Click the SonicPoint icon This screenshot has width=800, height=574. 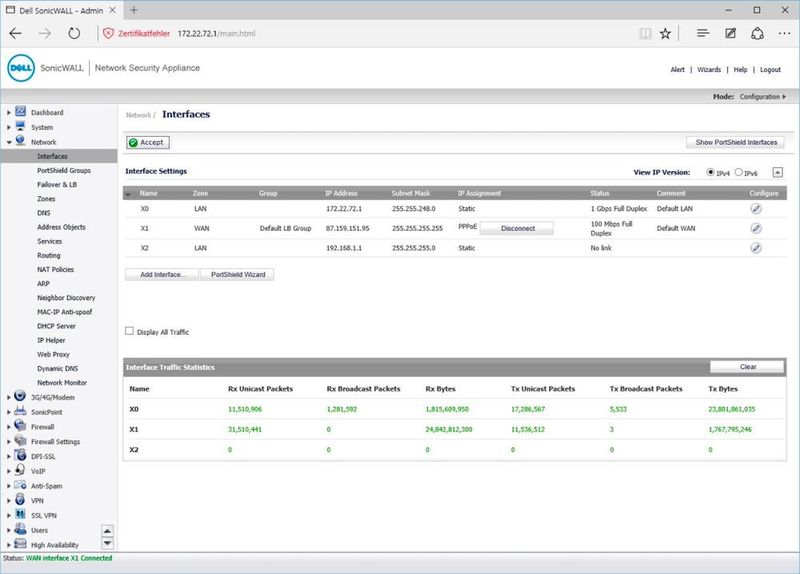tap(20, 411)
